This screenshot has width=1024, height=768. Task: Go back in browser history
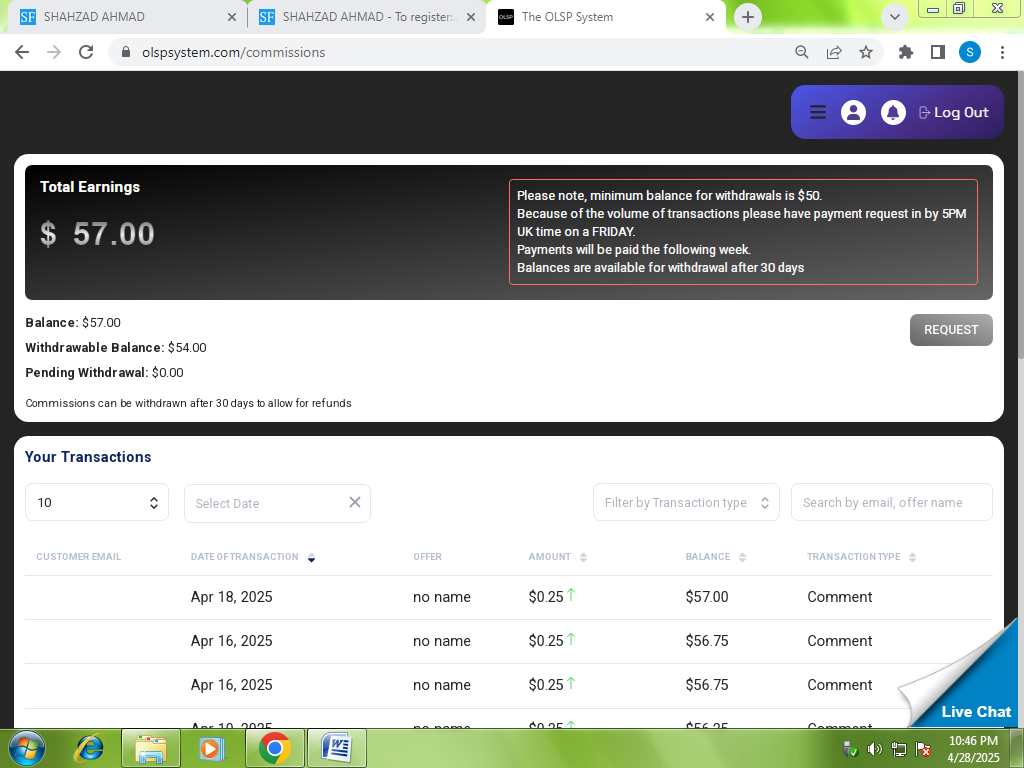(x=22, y=52)
